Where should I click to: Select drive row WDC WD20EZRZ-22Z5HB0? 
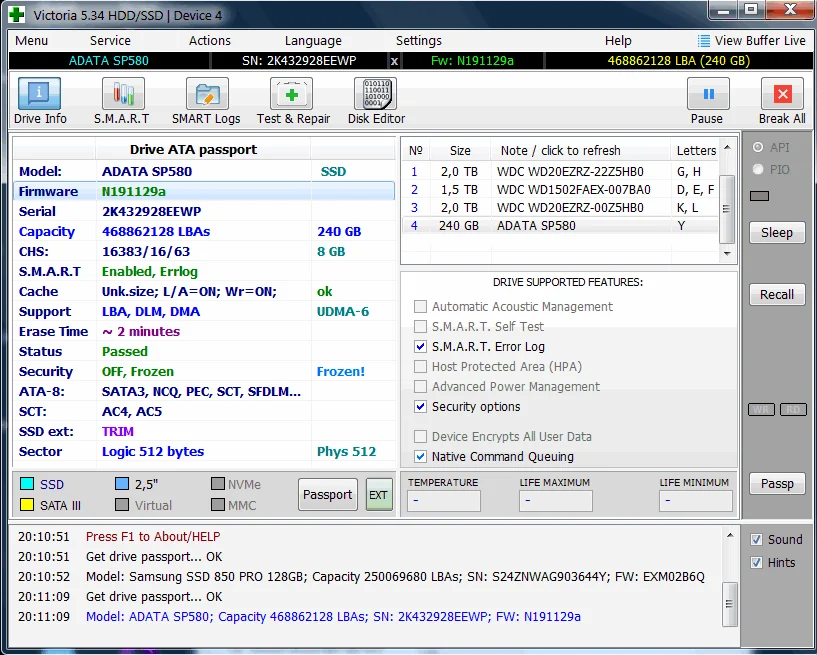click(x=560, y=171)
